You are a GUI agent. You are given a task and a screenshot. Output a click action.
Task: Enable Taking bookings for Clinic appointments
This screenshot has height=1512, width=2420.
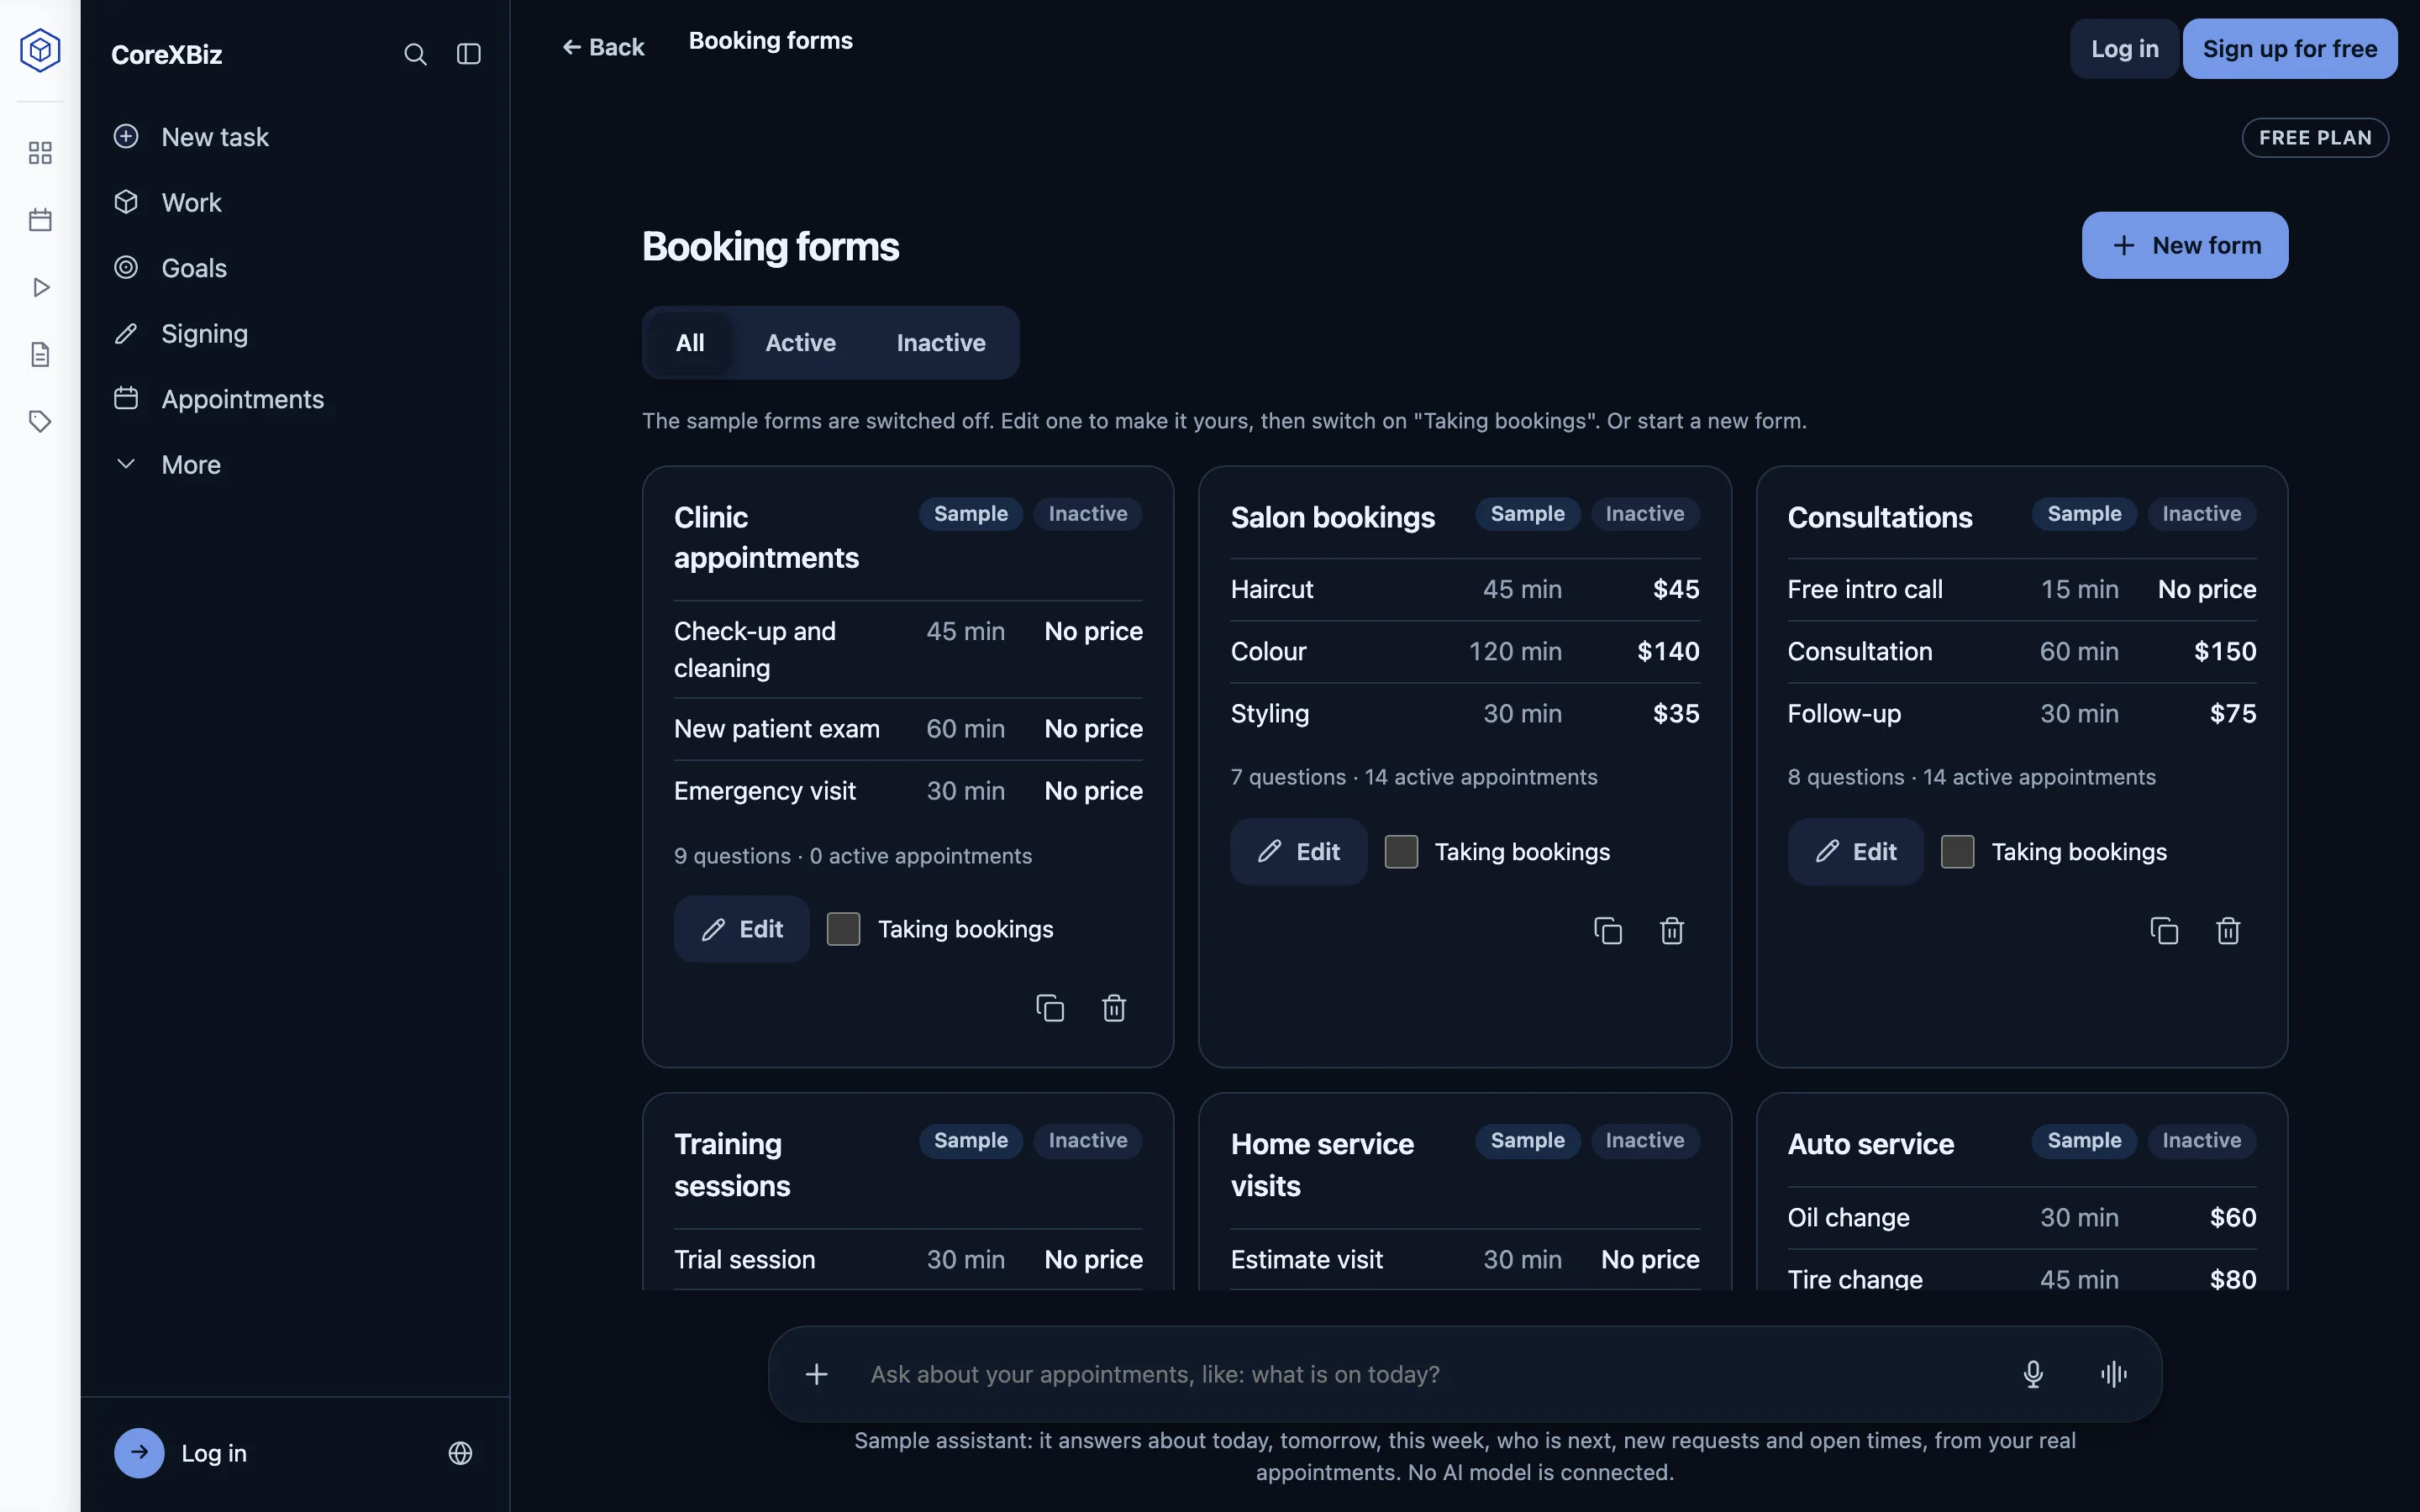(843, 929)
